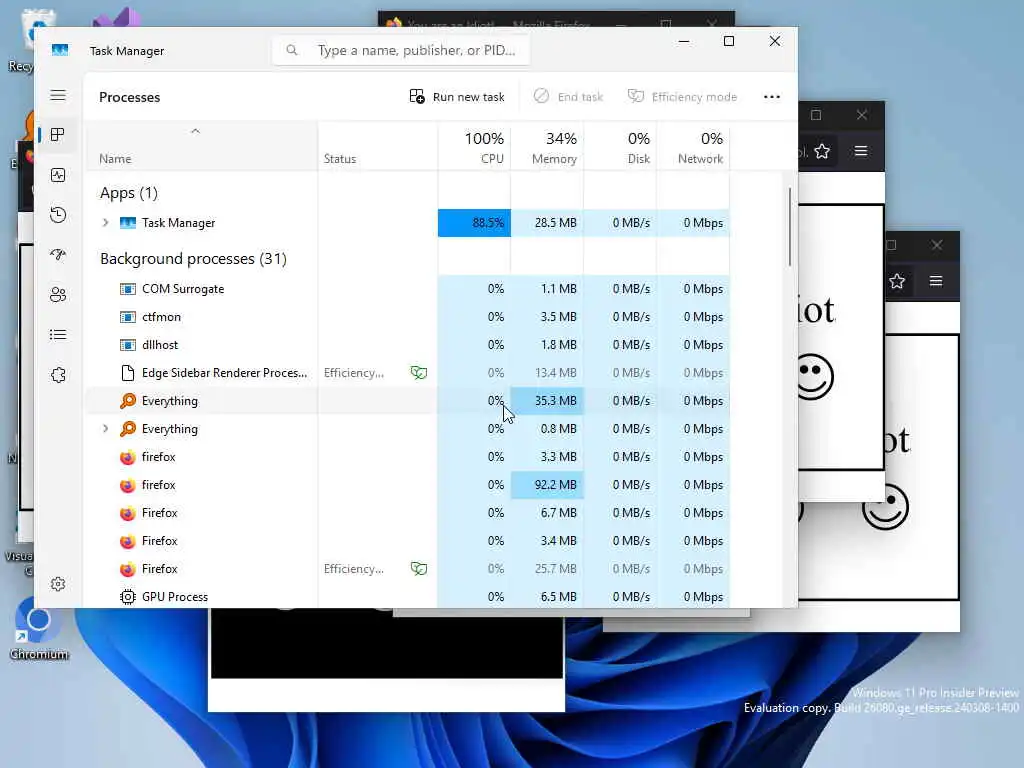Select the dllhost process name

(x=160, y=345)
